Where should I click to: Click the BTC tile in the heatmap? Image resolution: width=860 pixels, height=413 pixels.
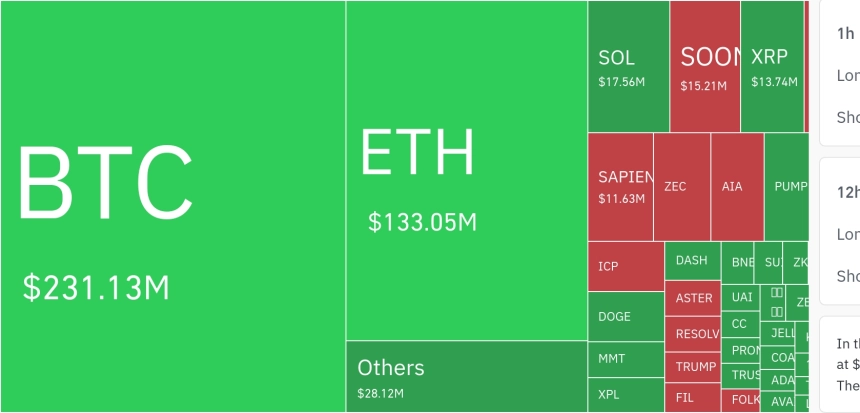pyautogui.click(x=172, y=206)
